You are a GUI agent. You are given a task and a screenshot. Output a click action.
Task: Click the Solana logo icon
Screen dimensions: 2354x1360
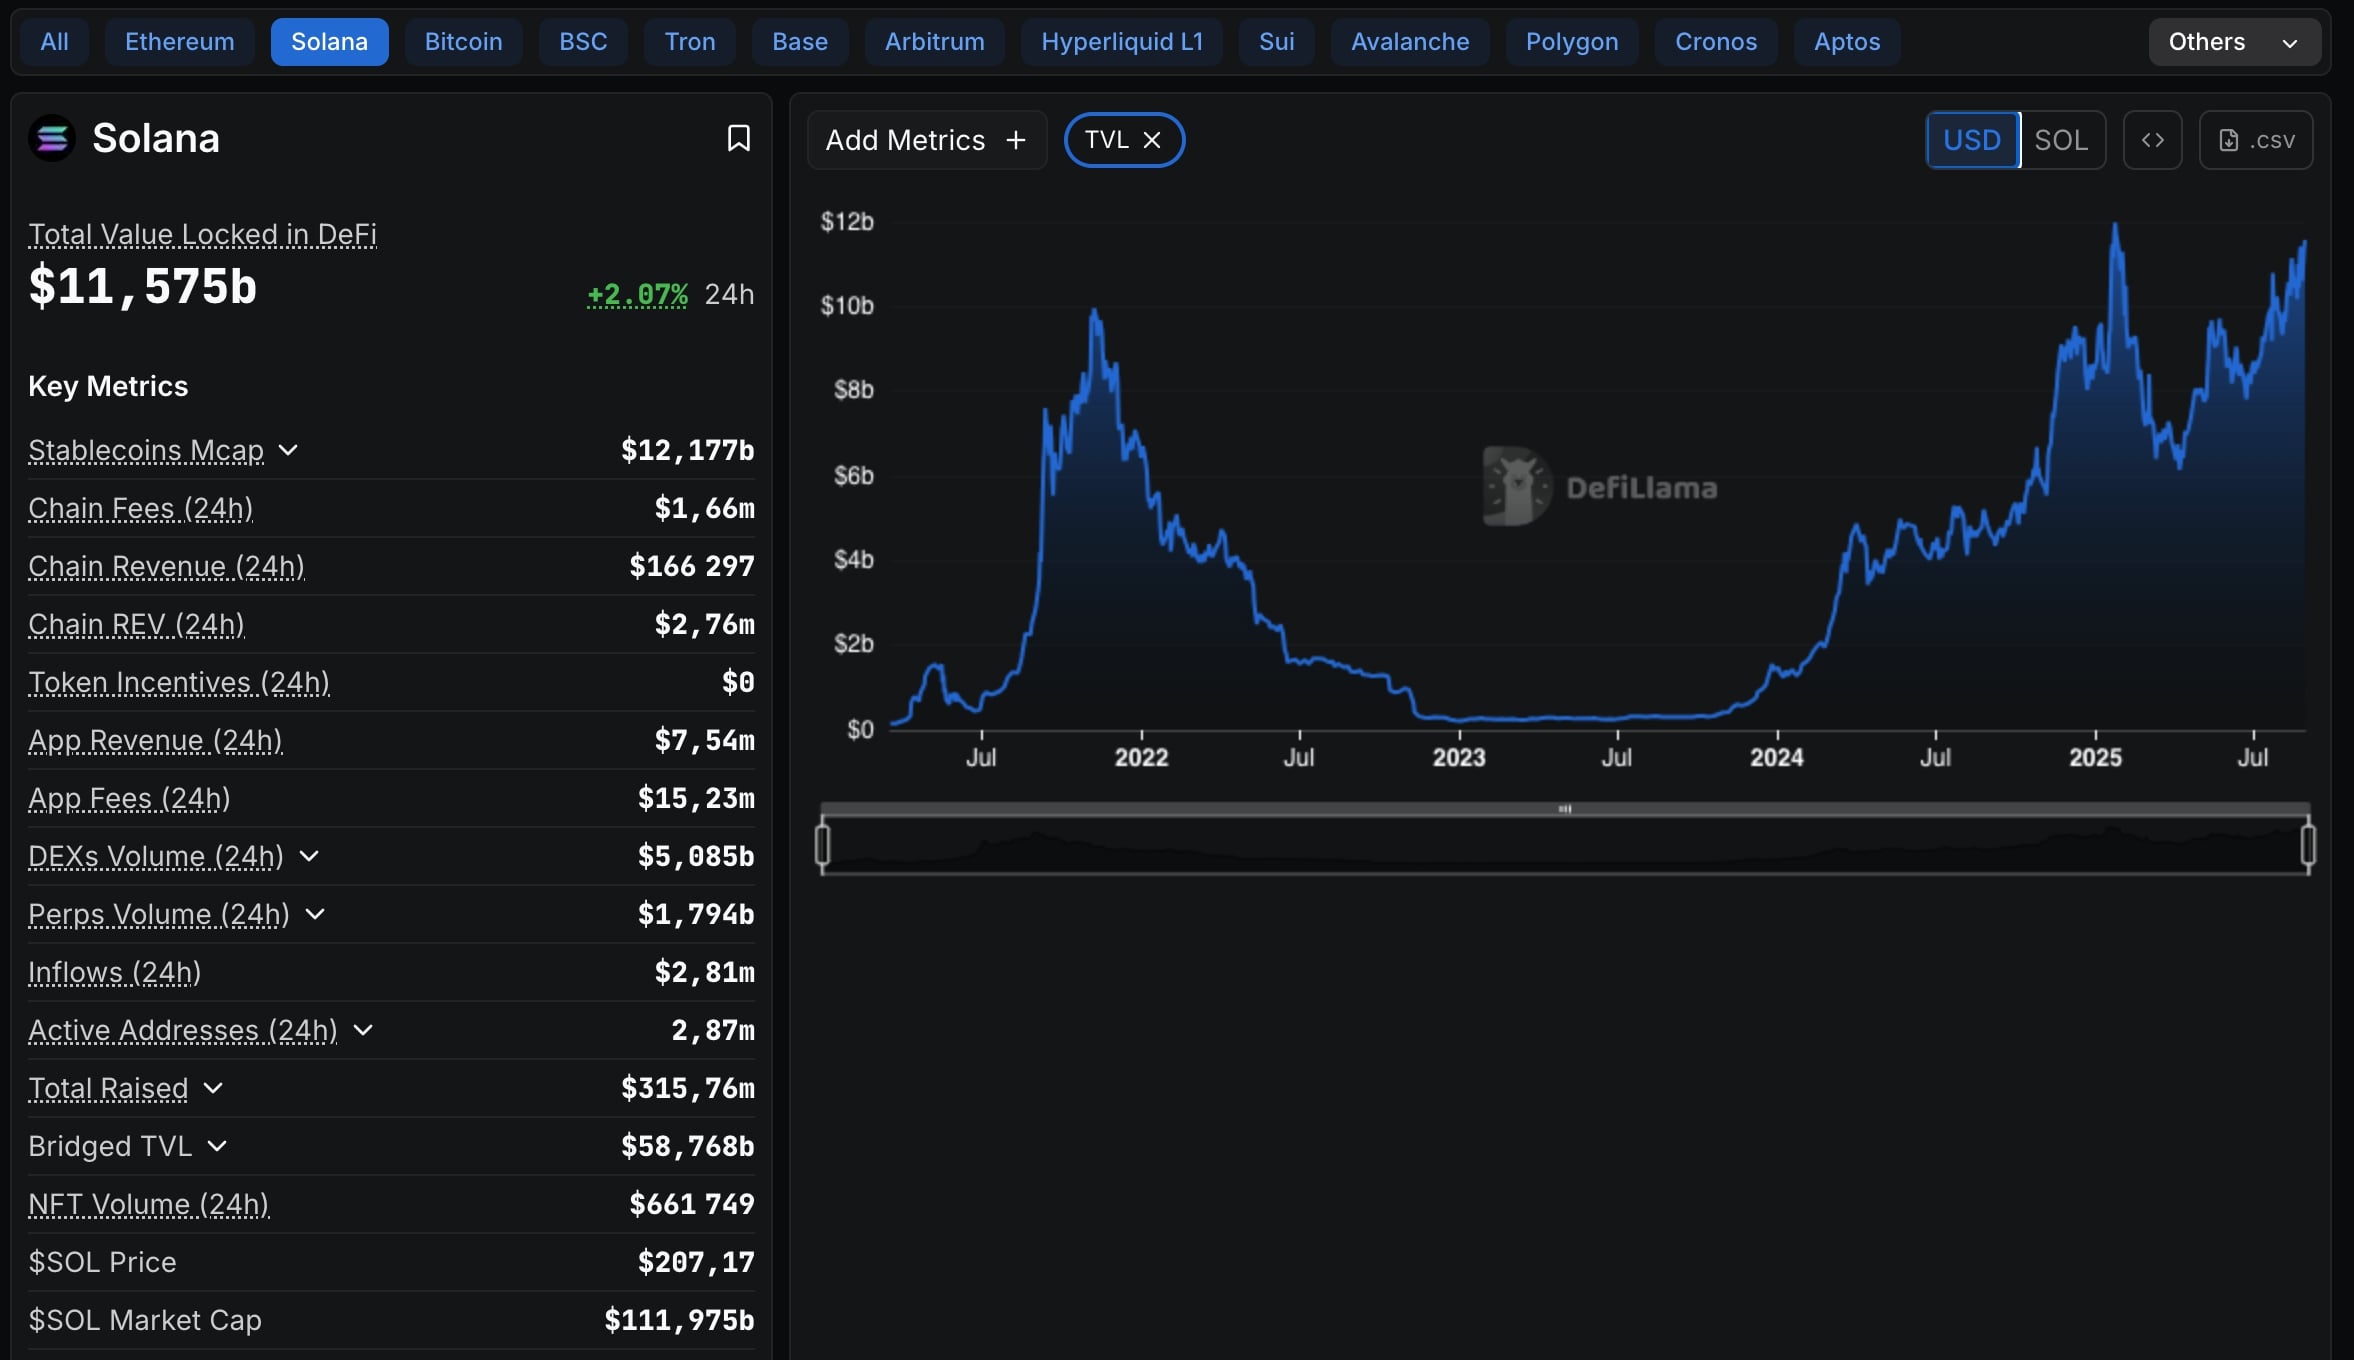coord(52,138)
